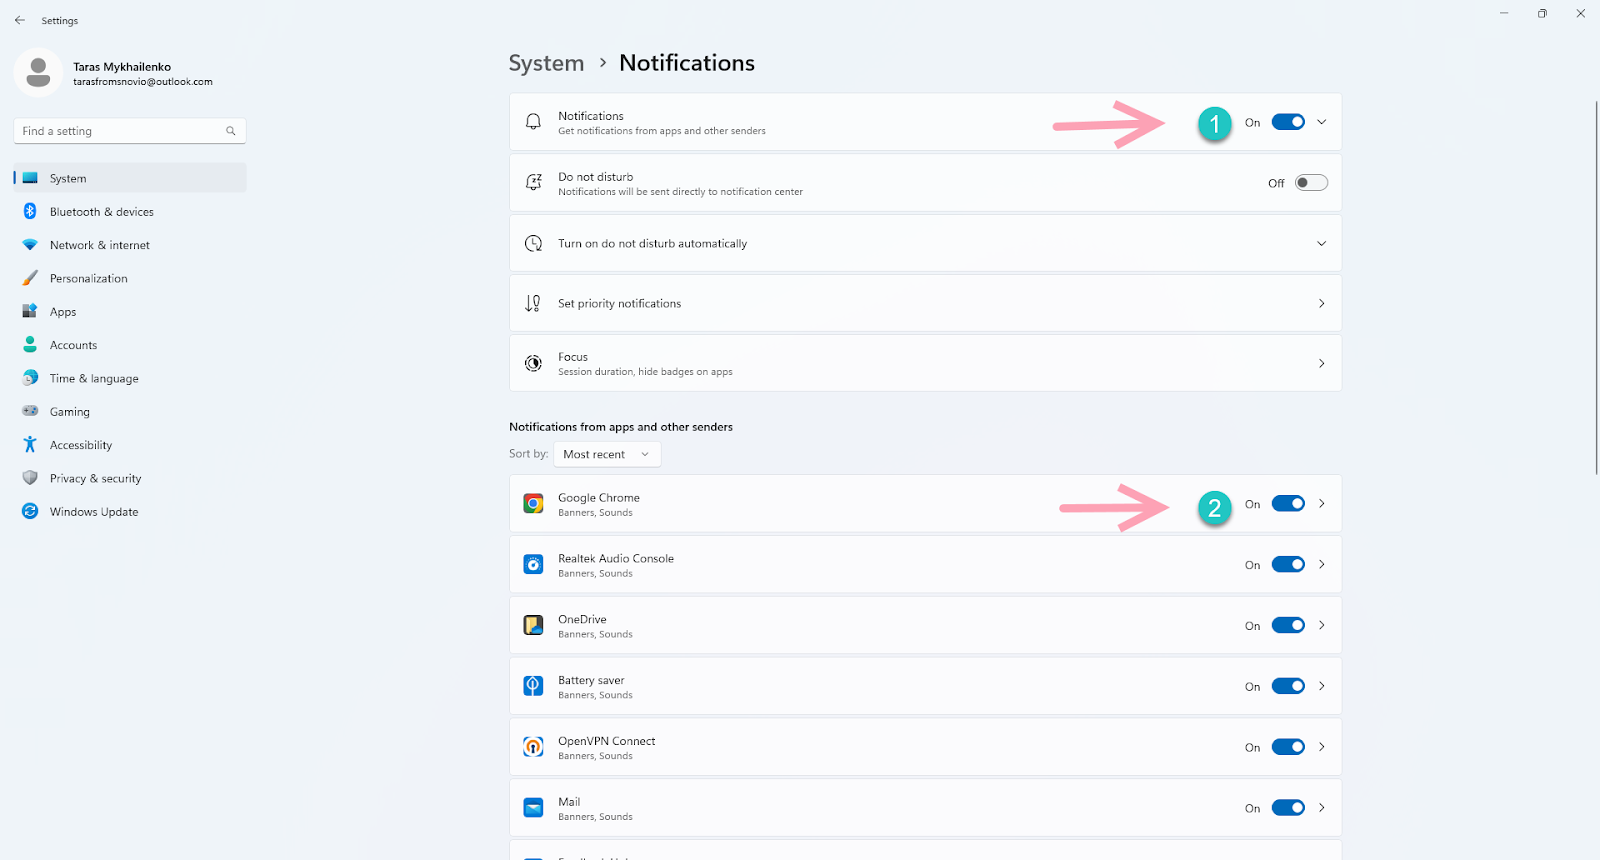Toggle Realtek Audio Console notifications off
Viewport: 1600px width, 860px height.
(1288, 565)
